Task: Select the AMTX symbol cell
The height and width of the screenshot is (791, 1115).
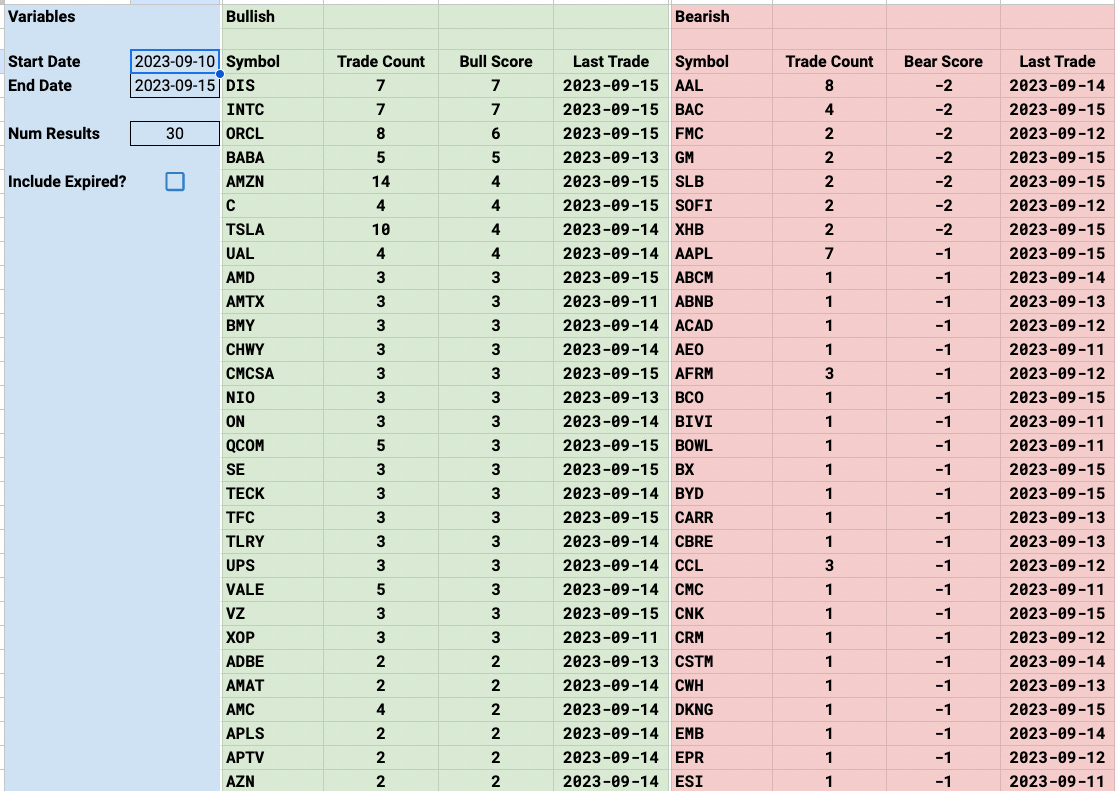Action: coord(272,302)
